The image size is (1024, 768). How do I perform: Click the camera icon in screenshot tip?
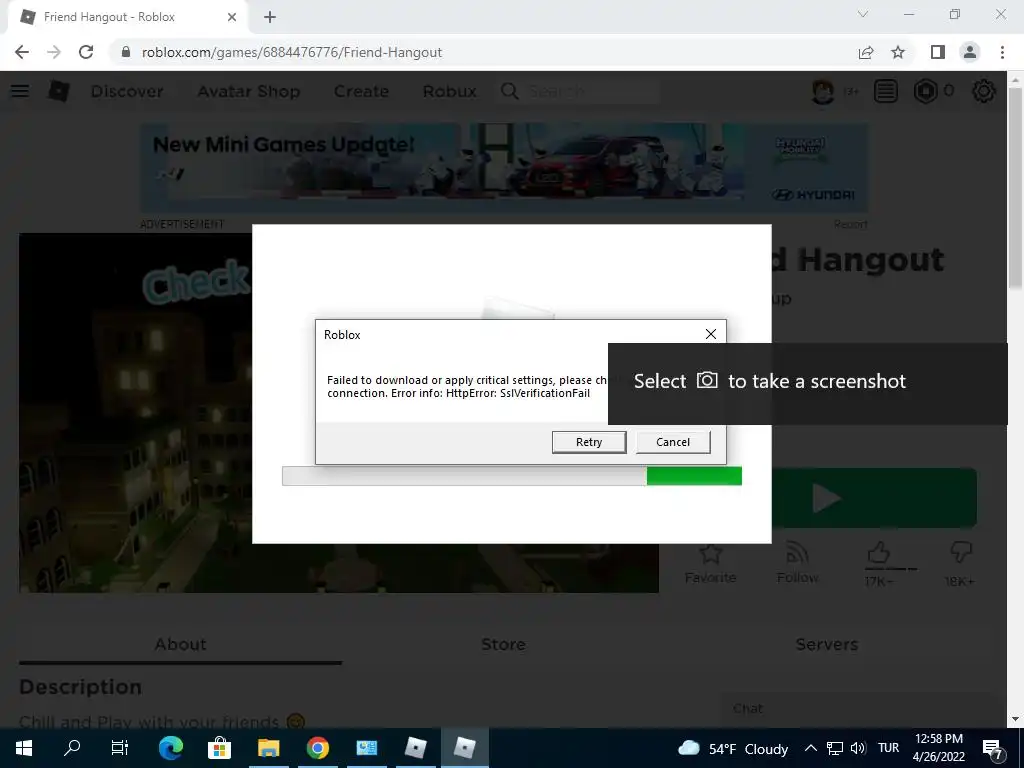(x=707, y=380)
